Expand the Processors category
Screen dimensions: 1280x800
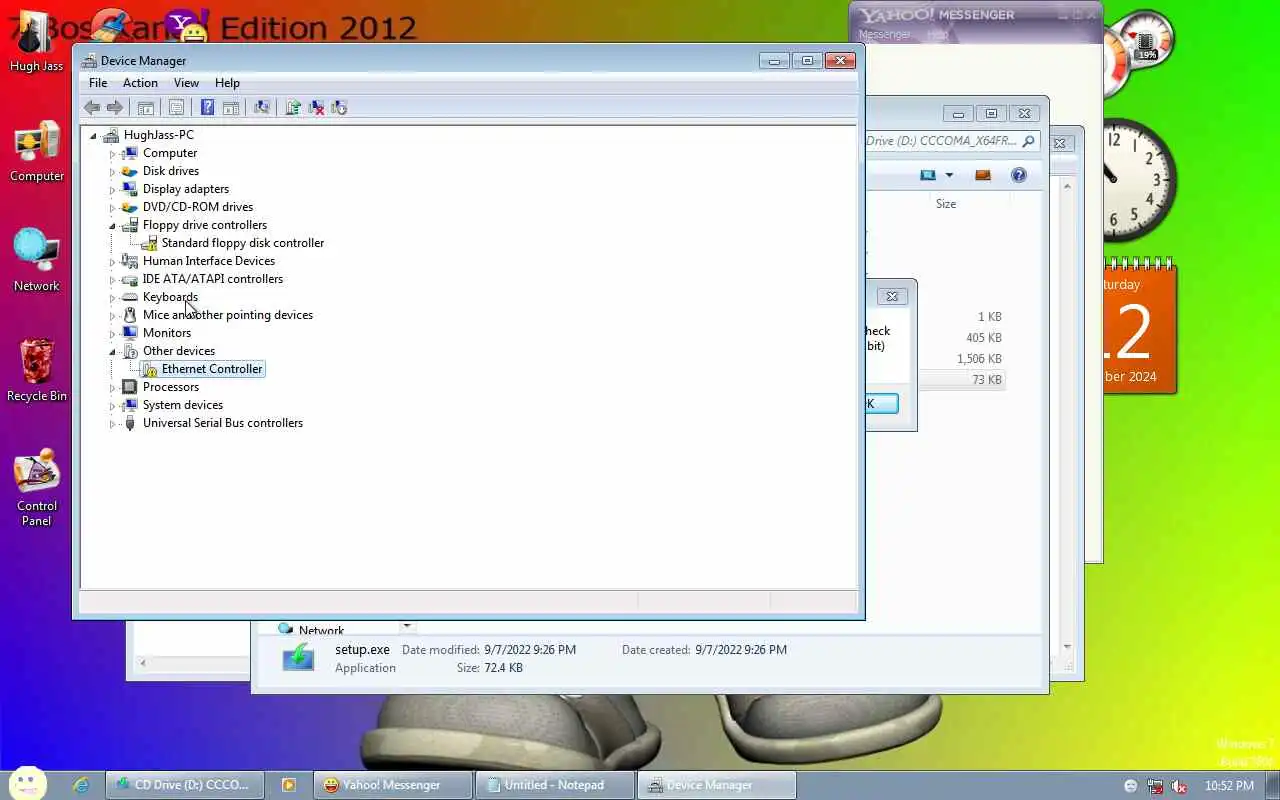(112, 388)
